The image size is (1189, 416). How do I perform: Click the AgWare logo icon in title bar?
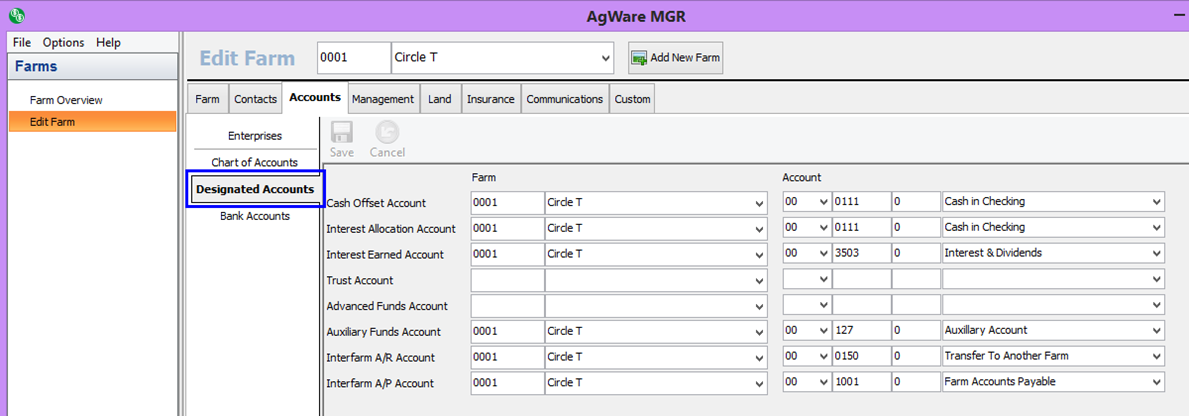[x=15, y=15]
